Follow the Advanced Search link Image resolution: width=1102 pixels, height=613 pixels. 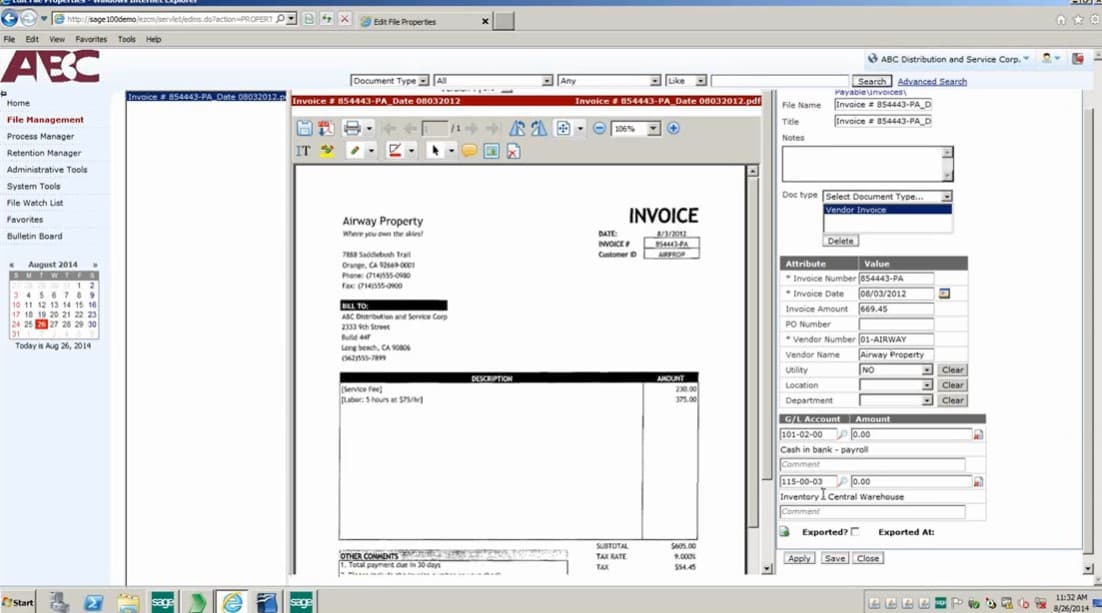932,81
